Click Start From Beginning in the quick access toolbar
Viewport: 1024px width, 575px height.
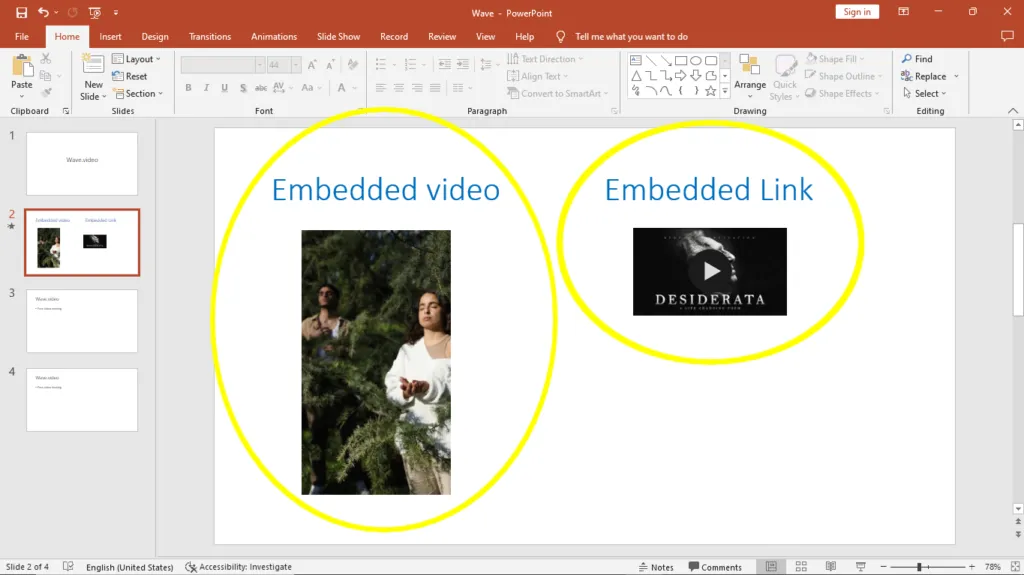pos(94,12)
